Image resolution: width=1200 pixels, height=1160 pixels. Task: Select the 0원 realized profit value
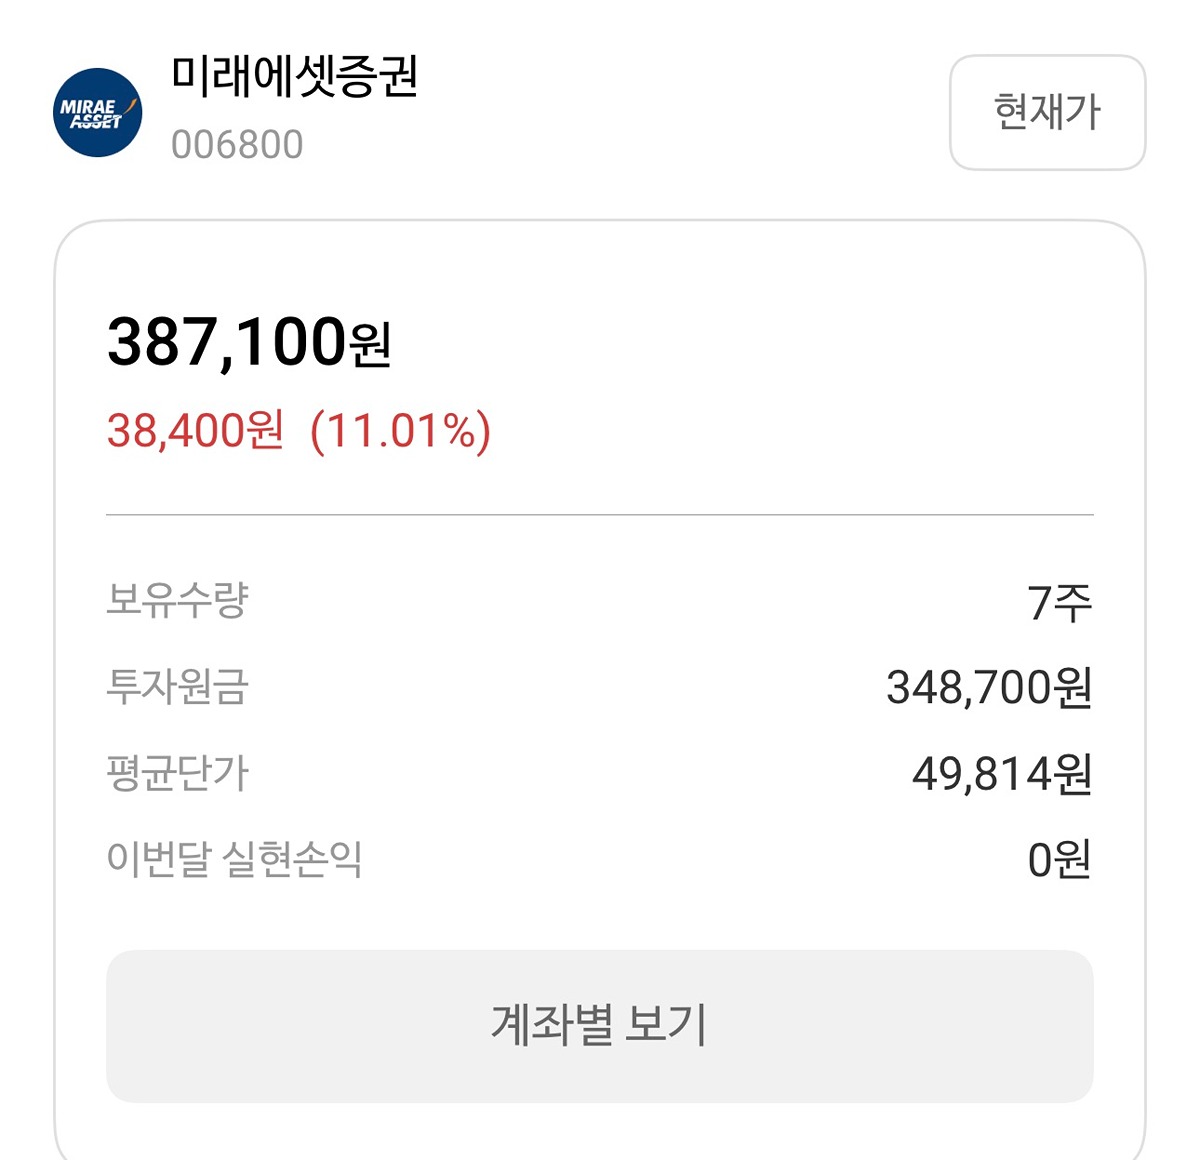coord(1060,860)
